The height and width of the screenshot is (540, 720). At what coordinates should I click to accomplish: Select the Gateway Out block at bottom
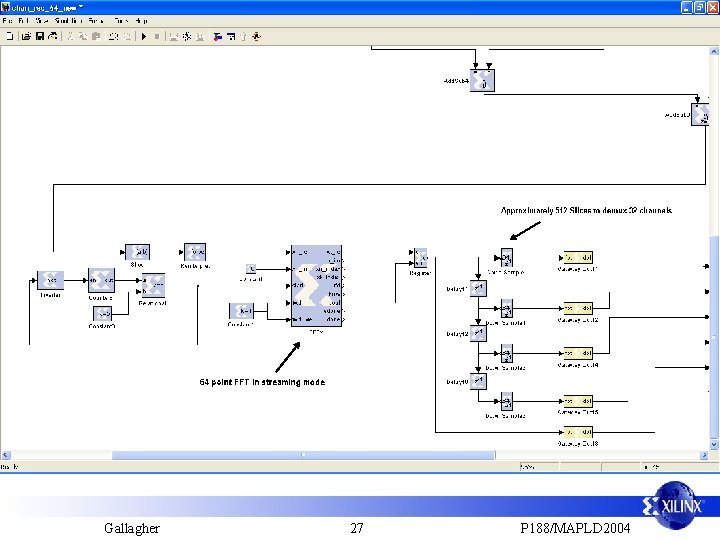pos(578,432)
